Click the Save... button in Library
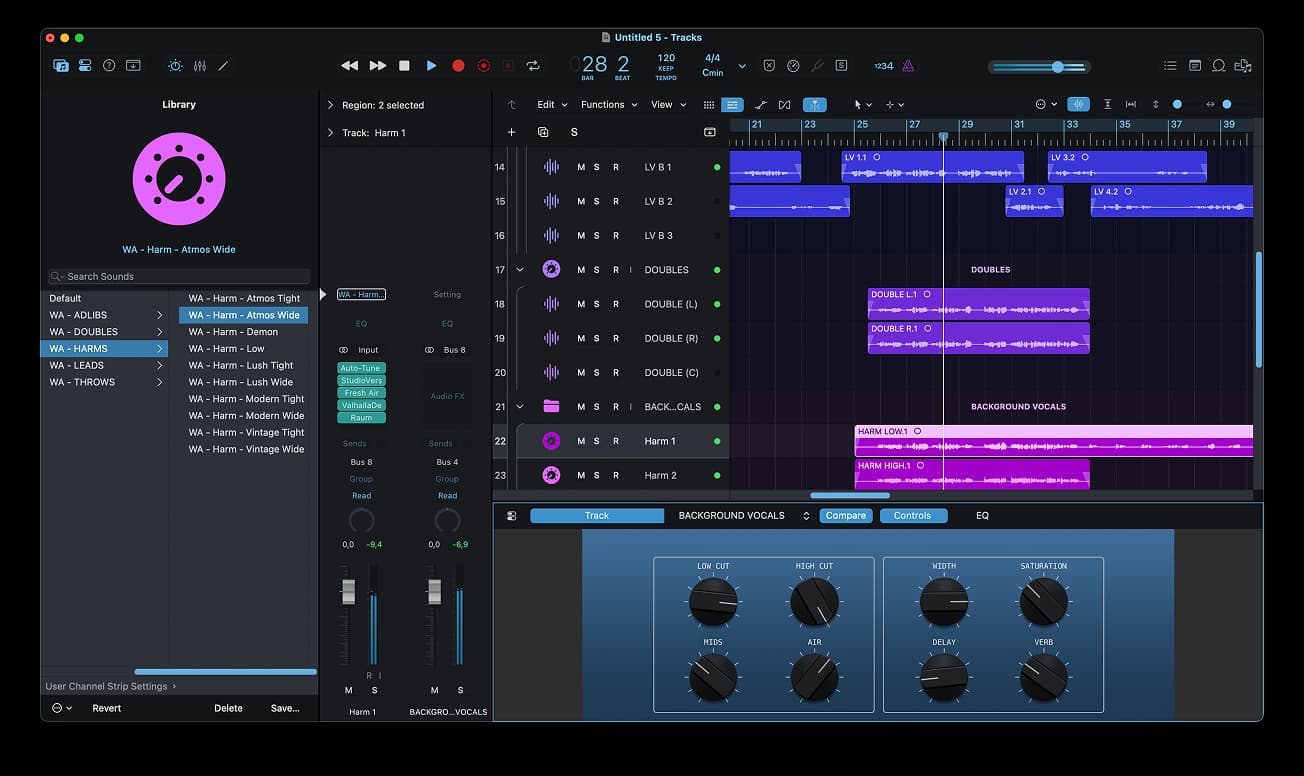Viewport: 1304px width, 776px height. (x=285, y=708)
